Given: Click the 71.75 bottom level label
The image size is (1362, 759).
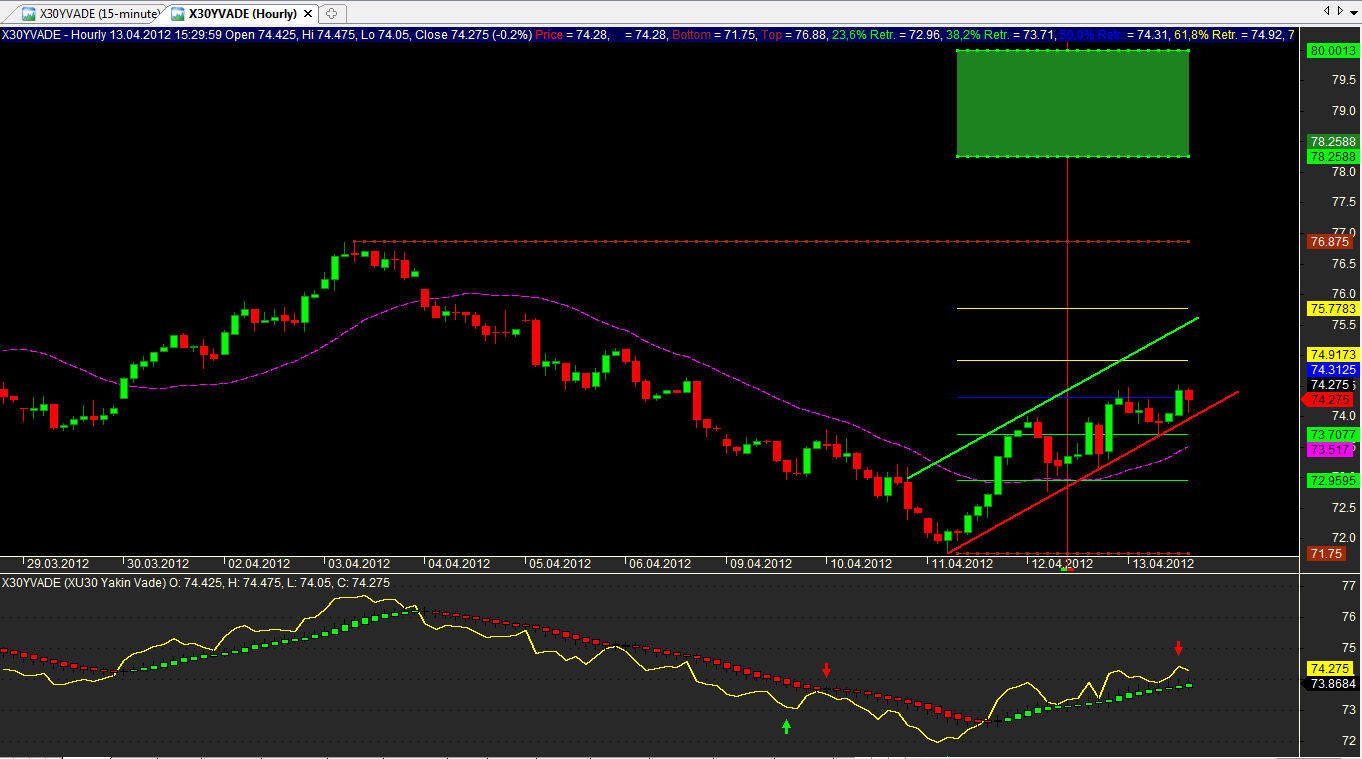Looking at the screenshot, I should [x=1326, y=553].
